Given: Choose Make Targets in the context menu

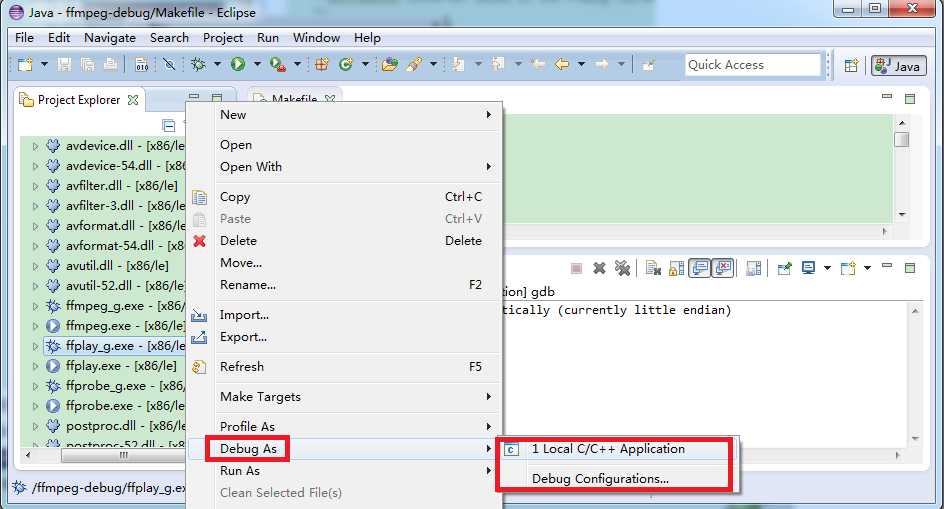Looking at the screenshot, I should [x=344, y=397].
